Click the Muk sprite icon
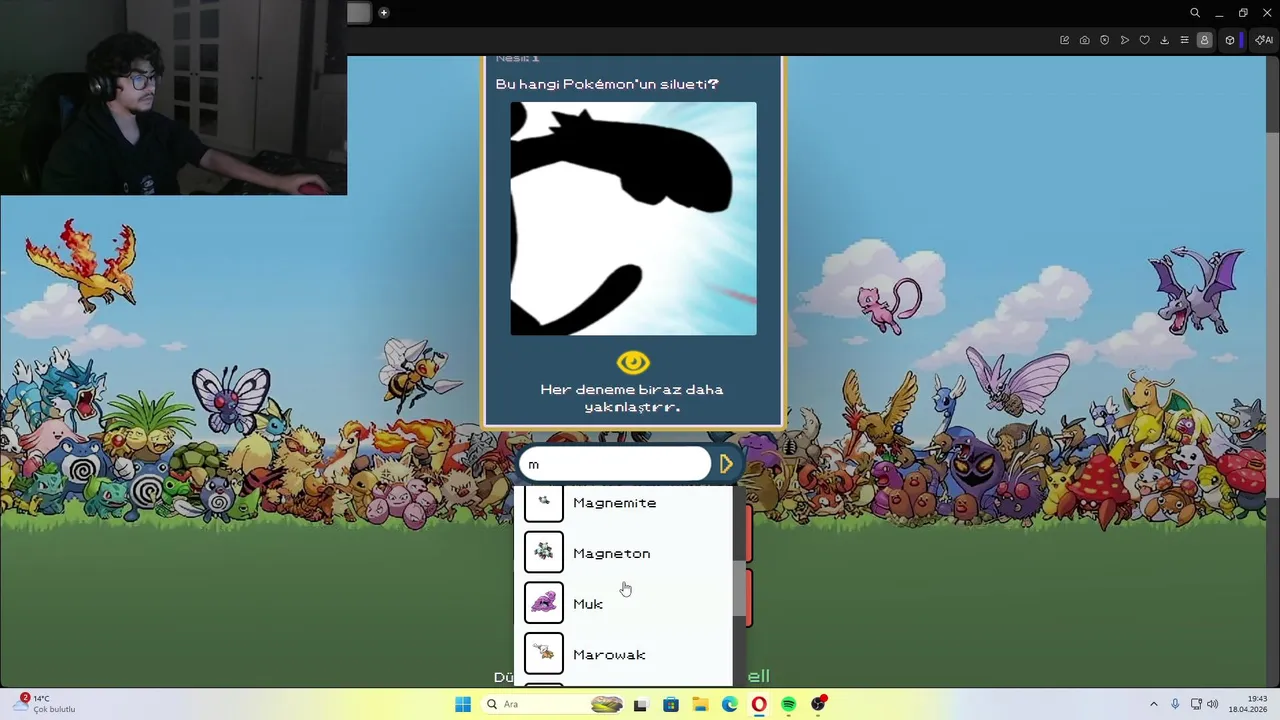Viewport: 1280px width, 720px height. [x=544, y=603]
